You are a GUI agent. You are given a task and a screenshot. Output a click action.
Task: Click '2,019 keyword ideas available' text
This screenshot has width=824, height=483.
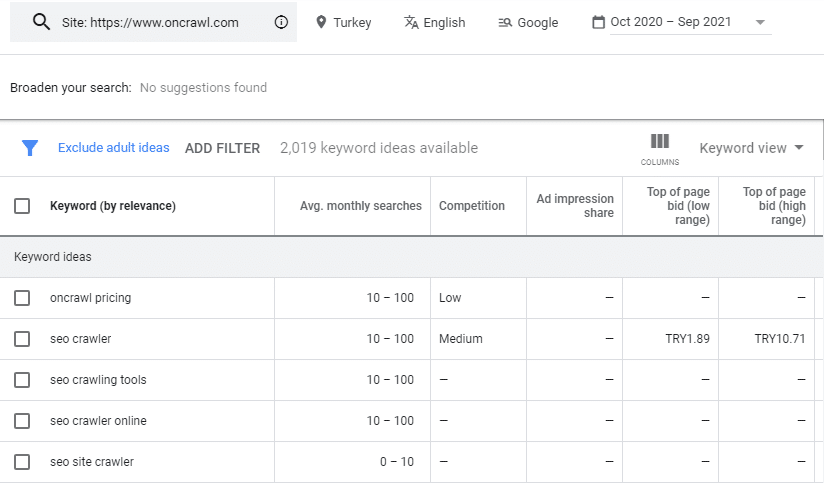[x=379, y=148]
